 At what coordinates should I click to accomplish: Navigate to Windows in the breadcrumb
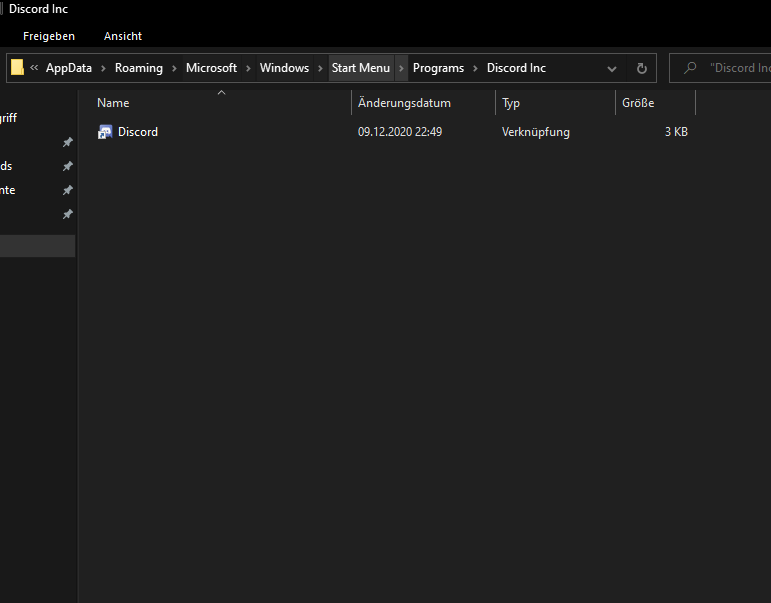pyautogui.click(x=284, y=68)
